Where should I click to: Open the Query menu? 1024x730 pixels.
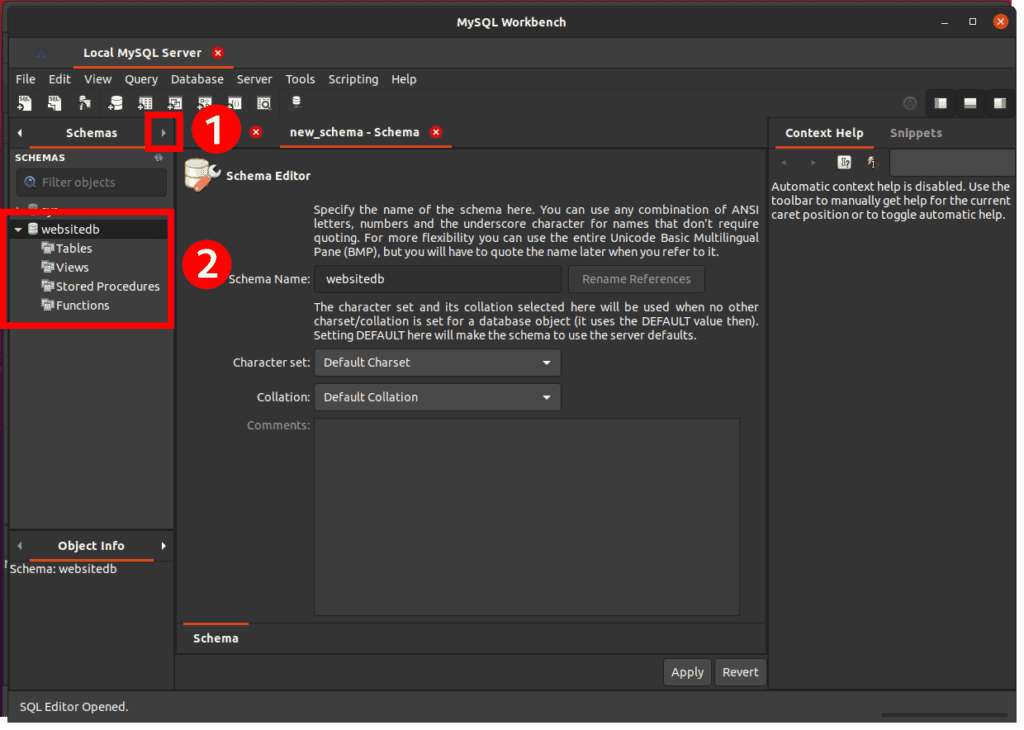141,79
